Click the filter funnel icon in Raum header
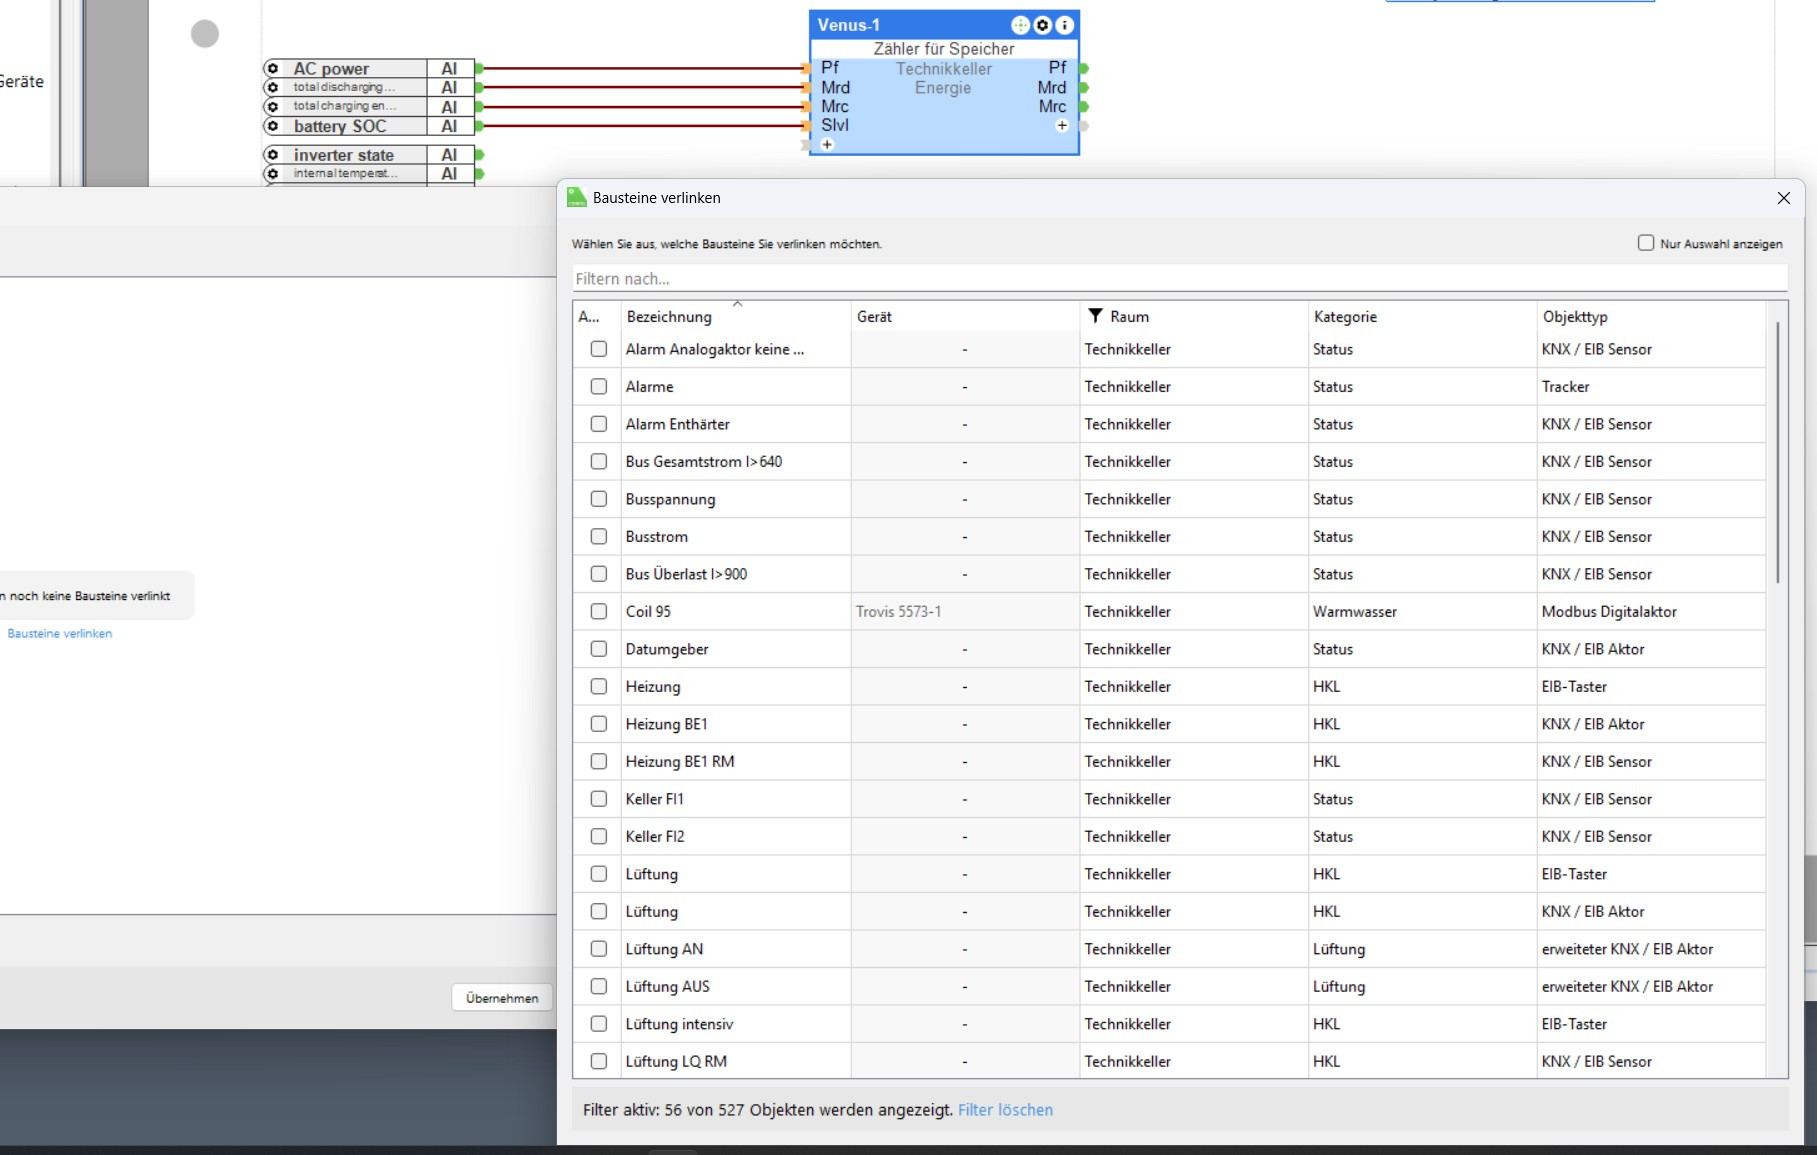The image size is (1817, 1155). (x=1096, y=316)
